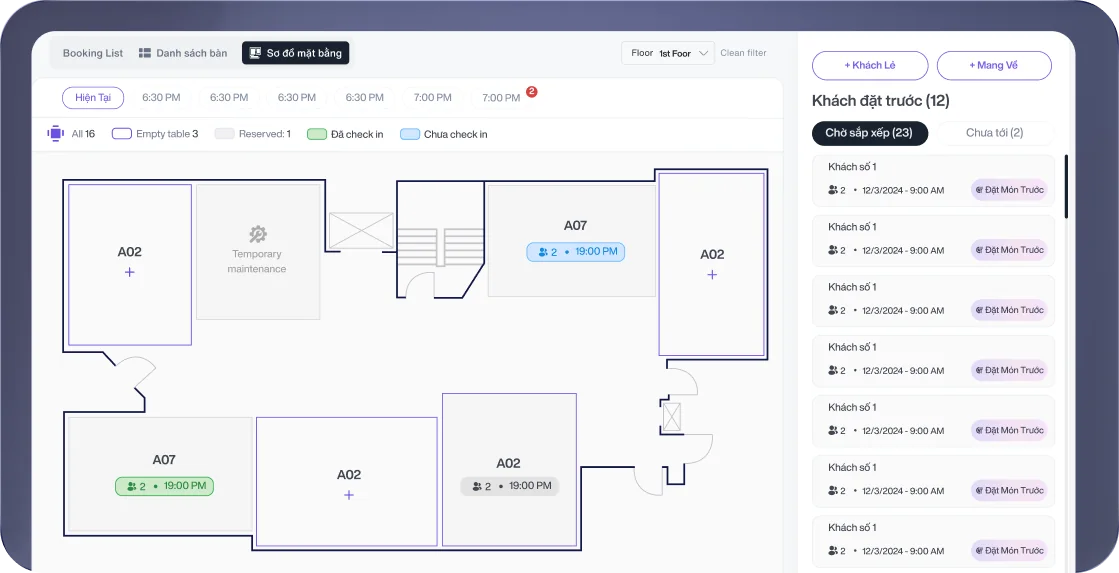This screenshot has width=1119, height=573.
Task: Click the reservation list scrollbar
Action: coord(1066,186)
